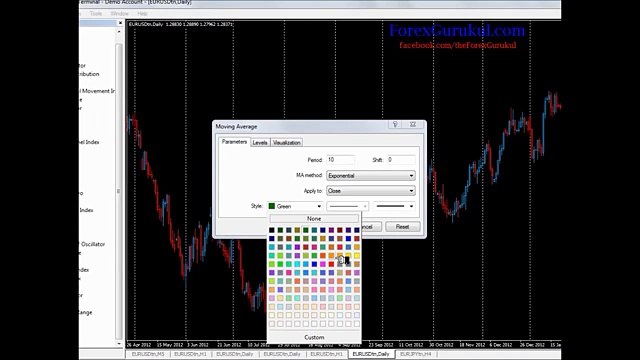The width and height of the screenshot is (640, 360).
Task: Select the Parameters tab
Action: coord(234,142)
